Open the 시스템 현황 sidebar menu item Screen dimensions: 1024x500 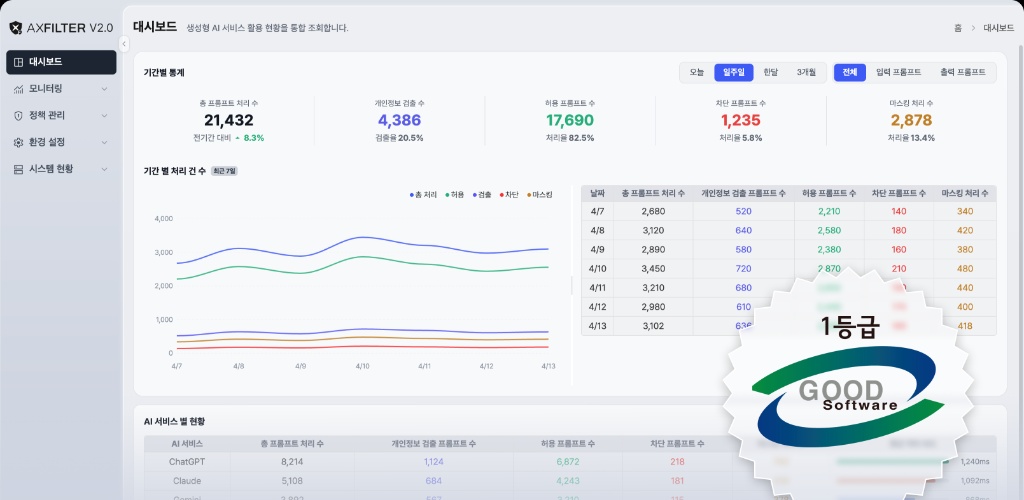(61, 169)
